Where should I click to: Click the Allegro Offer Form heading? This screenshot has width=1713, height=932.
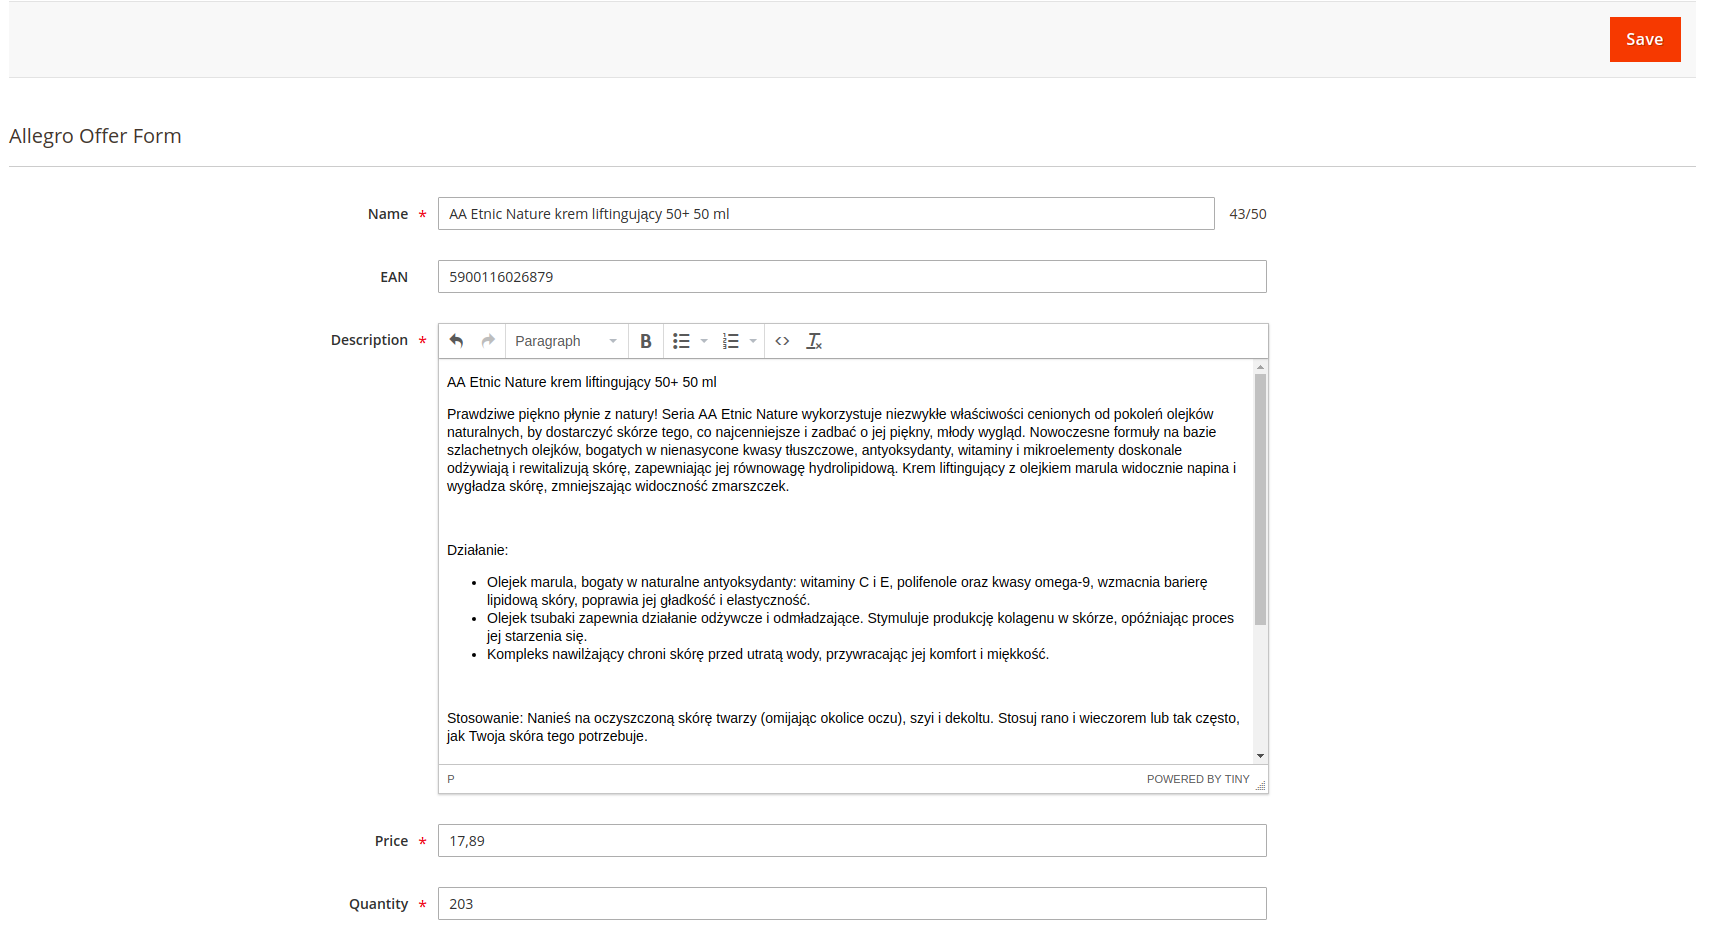(95, 136)
